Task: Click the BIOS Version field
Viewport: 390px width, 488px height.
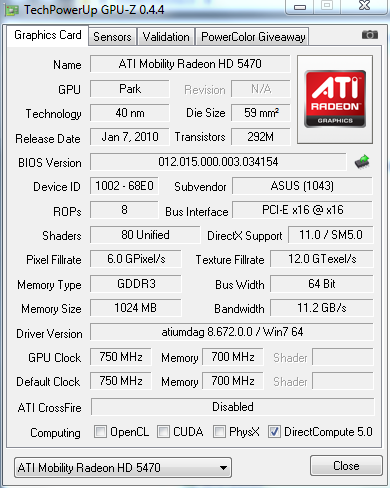Action: tap(218, 162)
